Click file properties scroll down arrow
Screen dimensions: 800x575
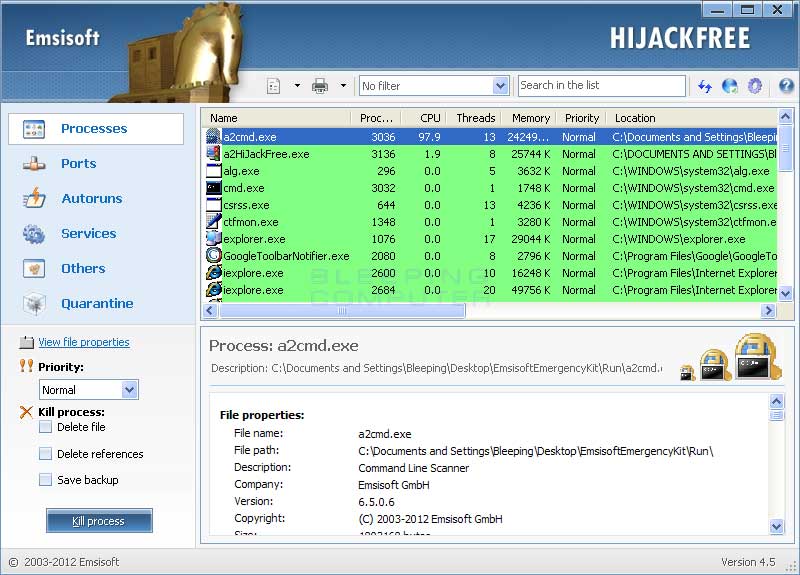[777, 526]
